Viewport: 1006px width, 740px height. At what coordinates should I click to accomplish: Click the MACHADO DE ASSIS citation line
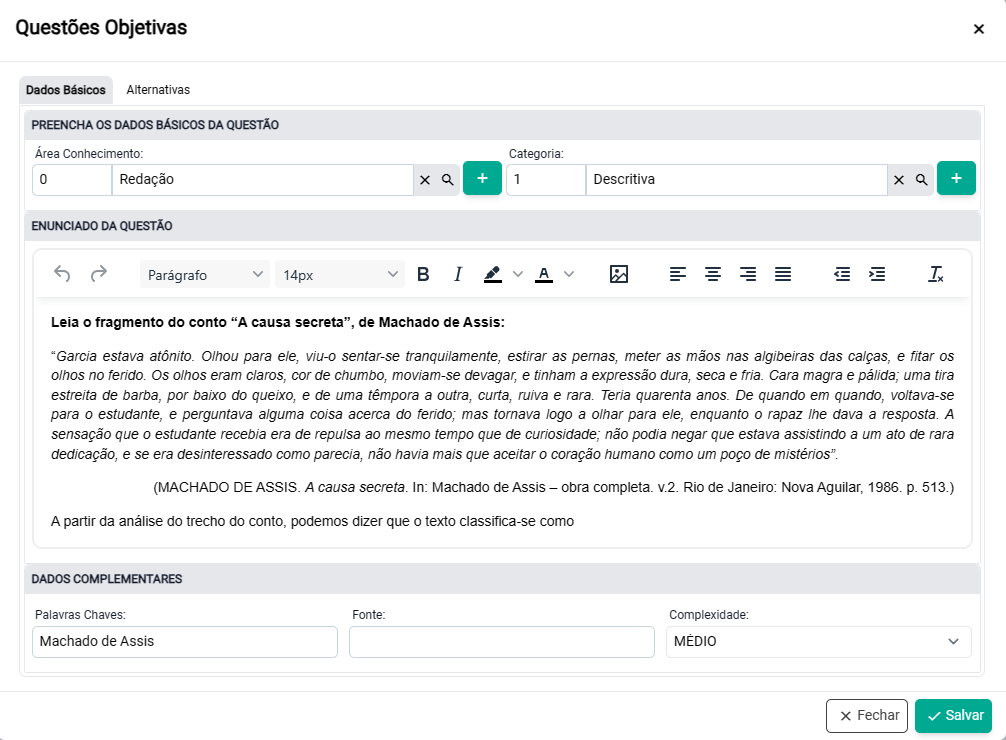tap(554, 488)
